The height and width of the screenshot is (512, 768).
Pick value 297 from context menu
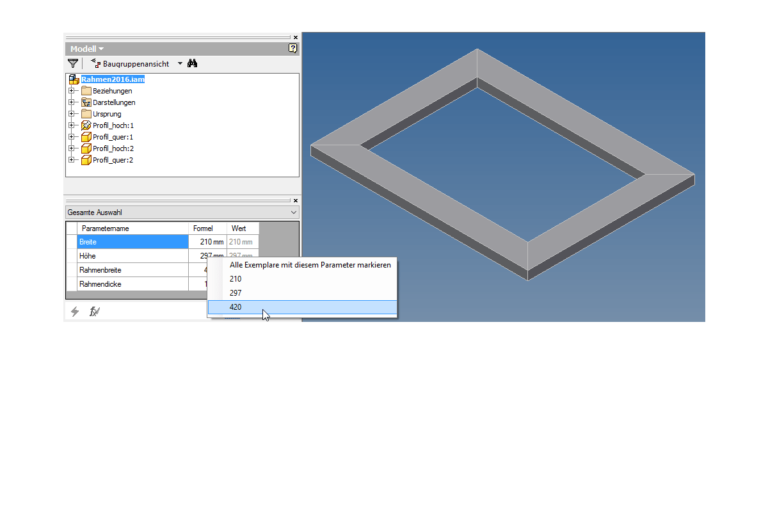(x=302, y=293)
